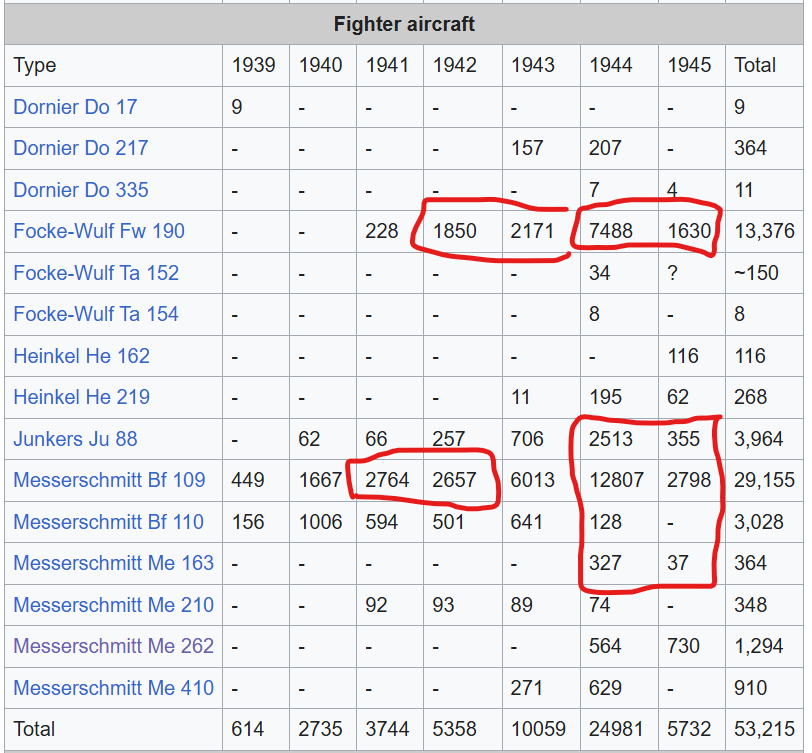Viewport: 812px width, 753px height.
Task: Select the Fw 190 cell 2171
Action: (541, 231)
